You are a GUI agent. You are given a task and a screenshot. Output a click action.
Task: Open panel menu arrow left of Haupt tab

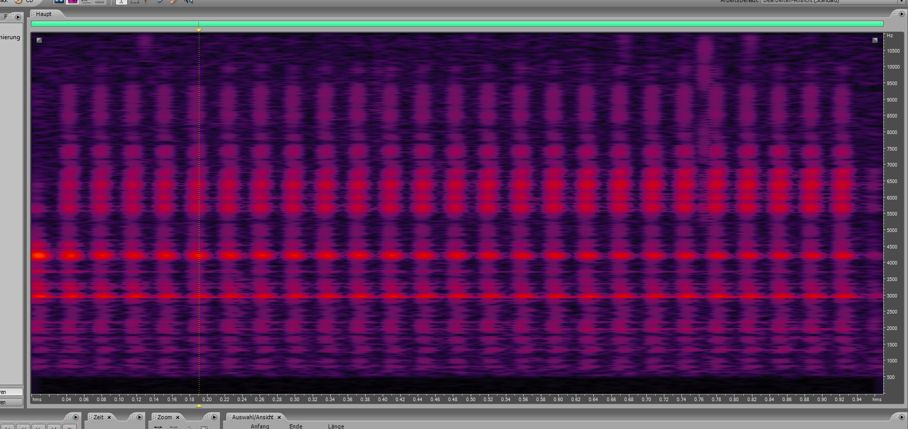[x=18, y=16]
